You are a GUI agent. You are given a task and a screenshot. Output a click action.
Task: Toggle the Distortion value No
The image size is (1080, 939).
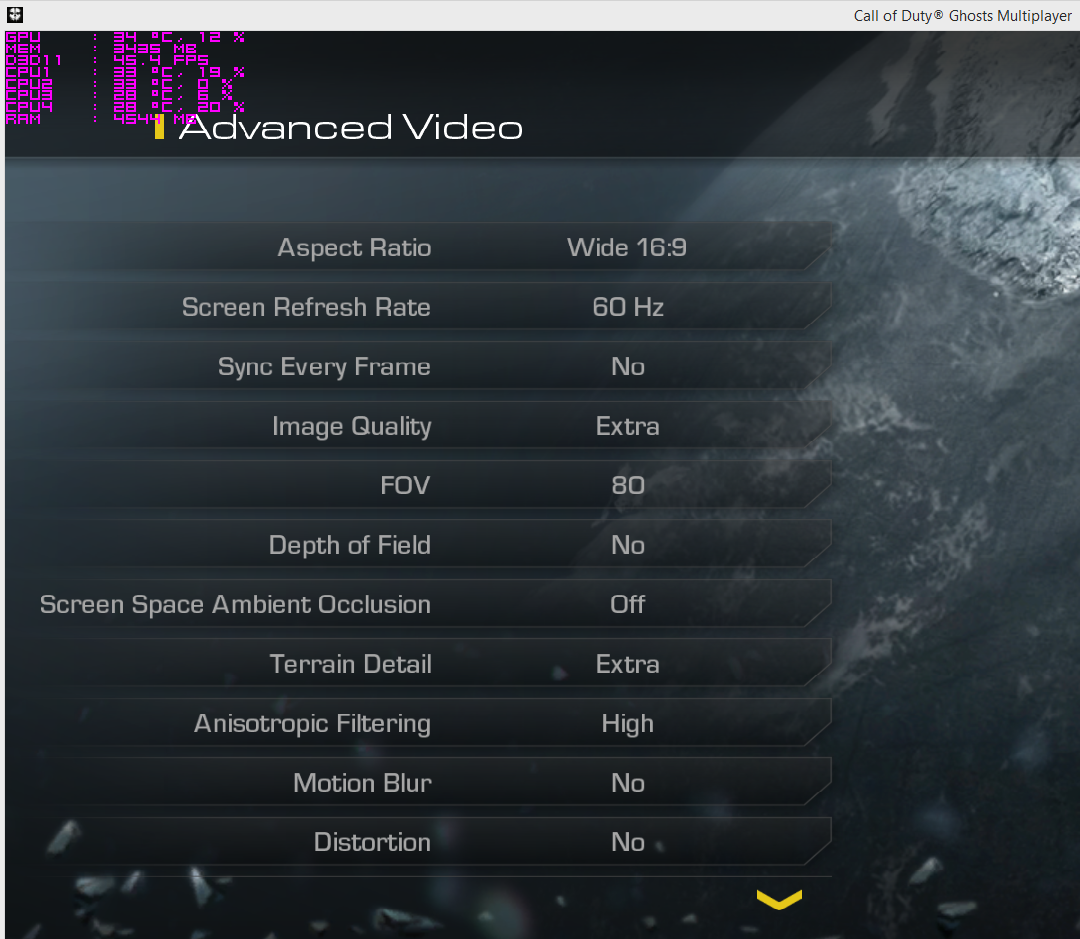627,842
